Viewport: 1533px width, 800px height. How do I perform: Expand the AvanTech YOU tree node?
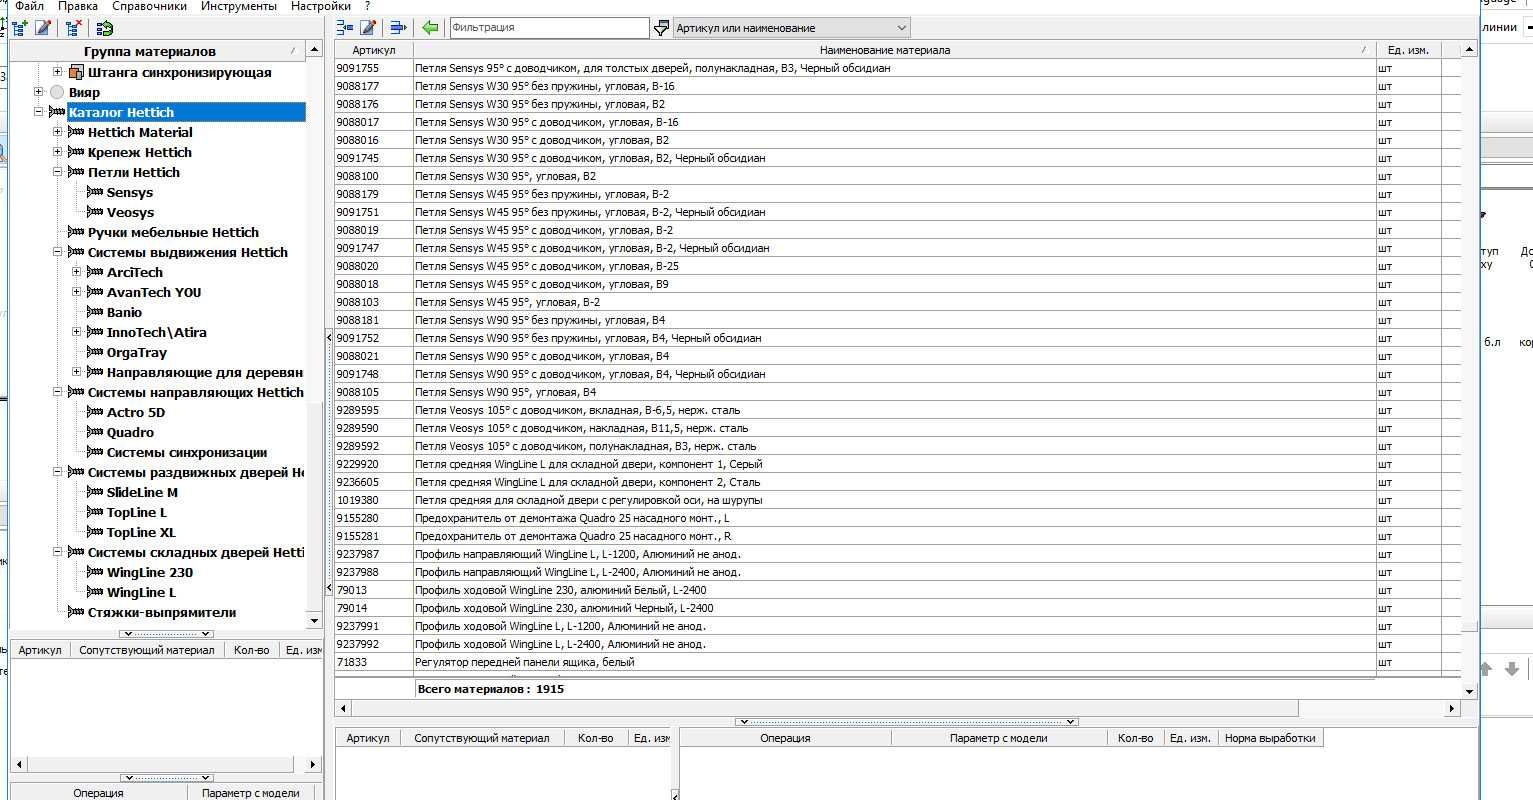(x=77, y=292)
